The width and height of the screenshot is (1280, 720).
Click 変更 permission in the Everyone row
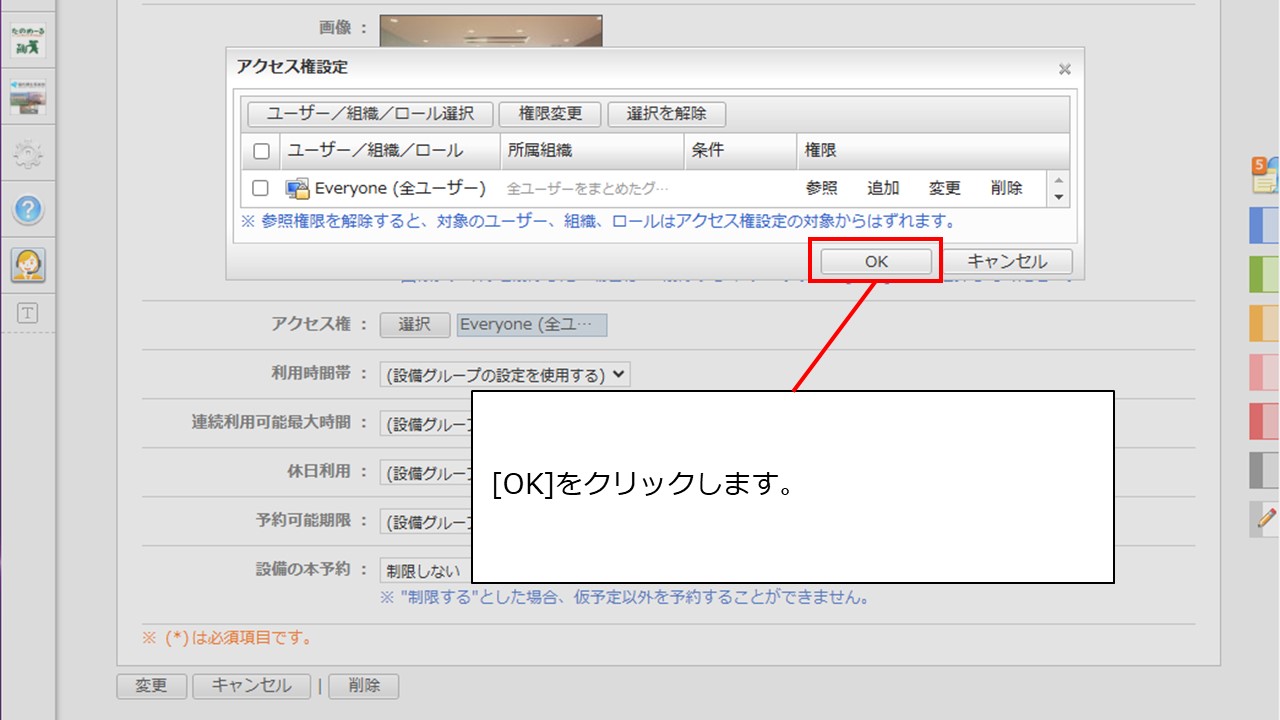tap(945, 188)
